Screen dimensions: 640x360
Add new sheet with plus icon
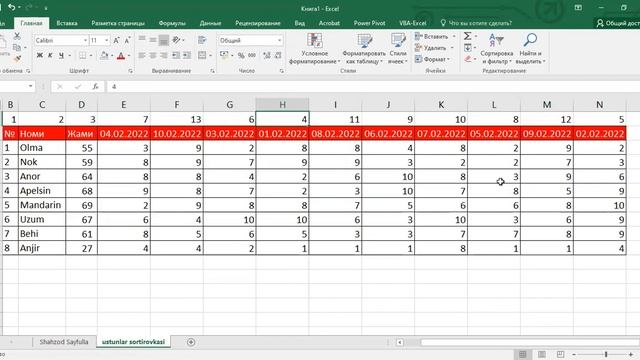click(x=191, y=342)
